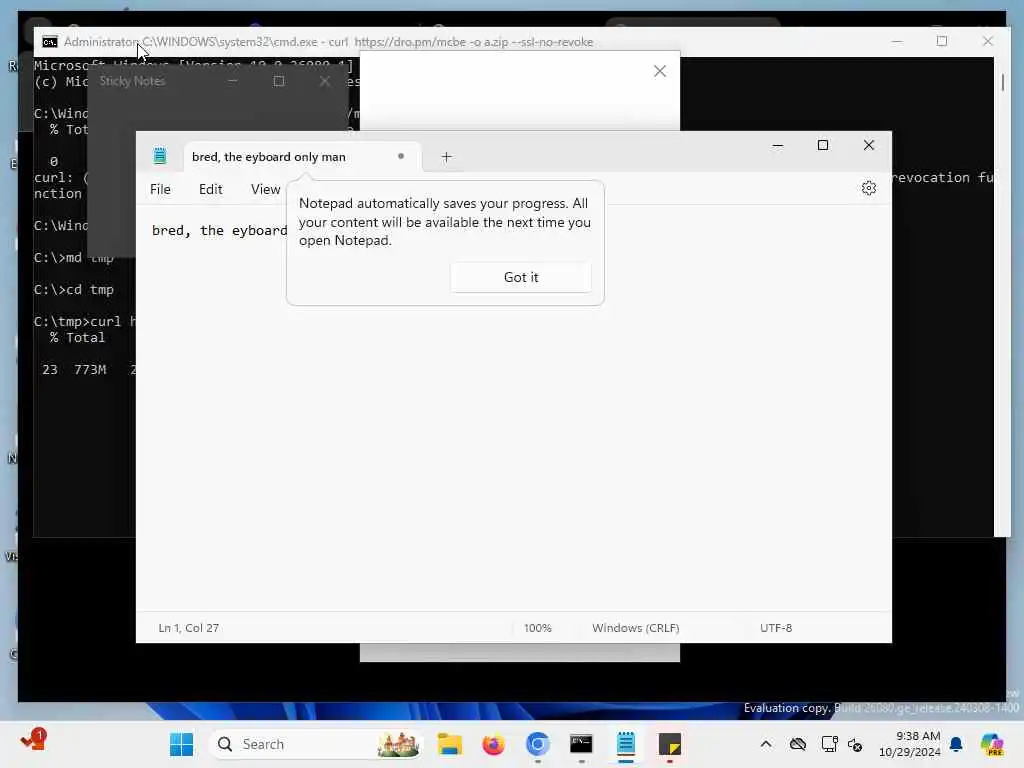Click the UTF-8 encoding indicator
This screenshot has width=1024, height=768.
pos(776,628)
